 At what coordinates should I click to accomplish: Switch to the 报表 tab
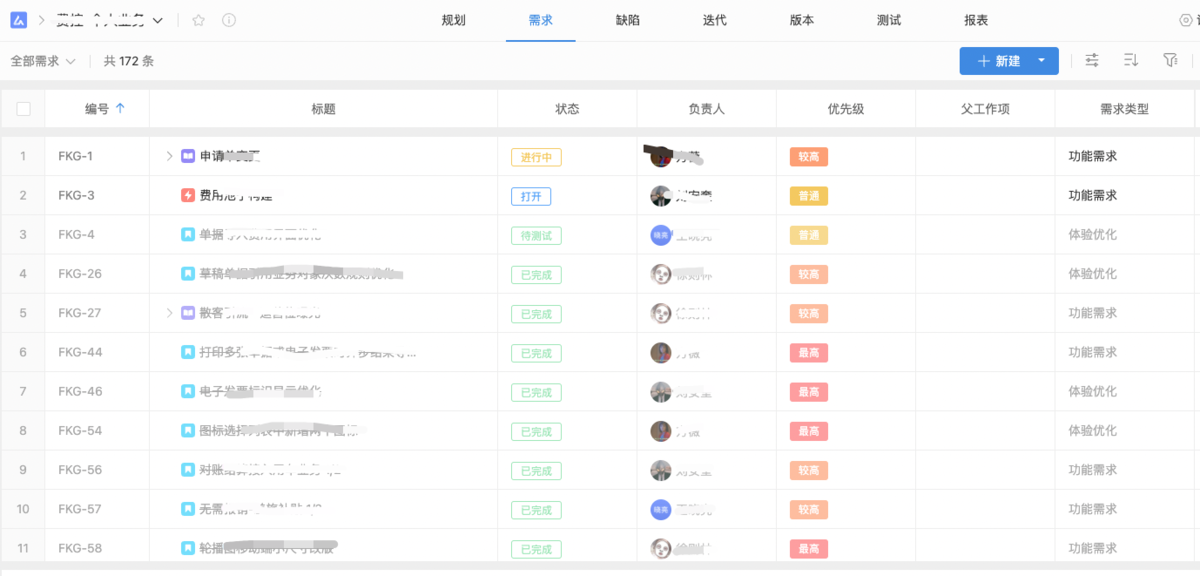pyautogui.click(x=974, y=18)
